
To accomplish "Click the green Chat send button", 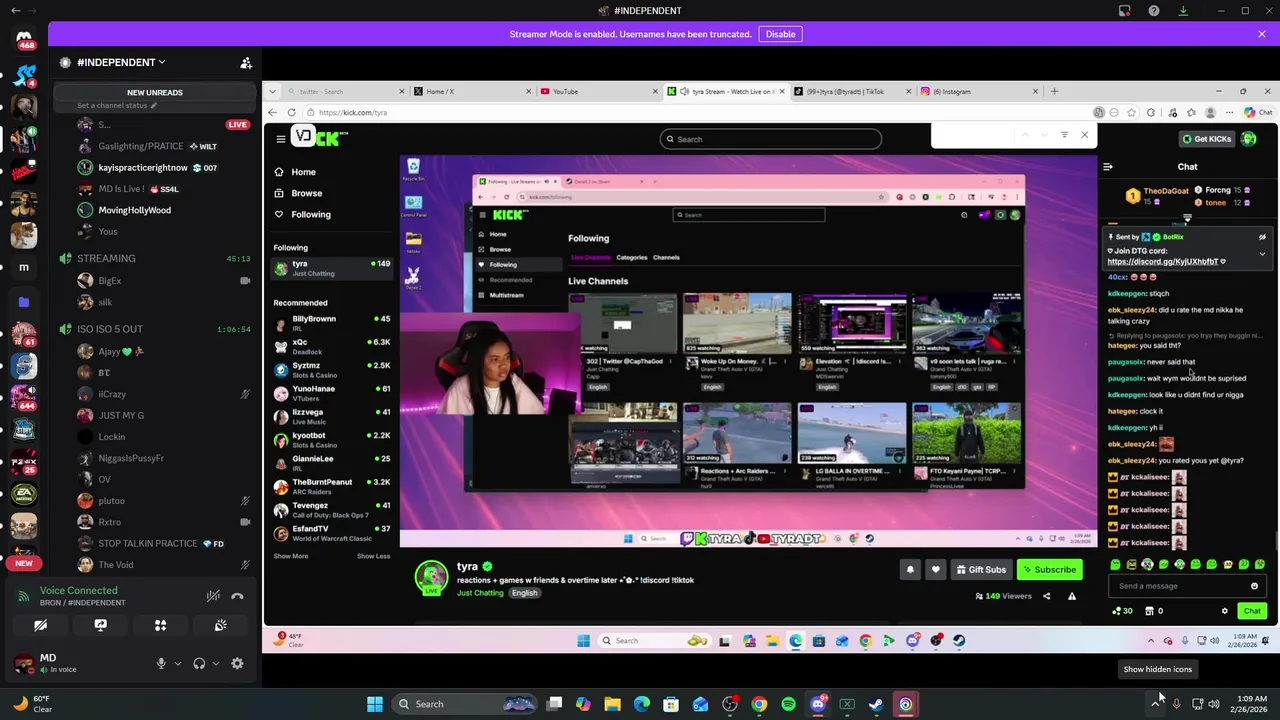I will tap(1252, 611).
